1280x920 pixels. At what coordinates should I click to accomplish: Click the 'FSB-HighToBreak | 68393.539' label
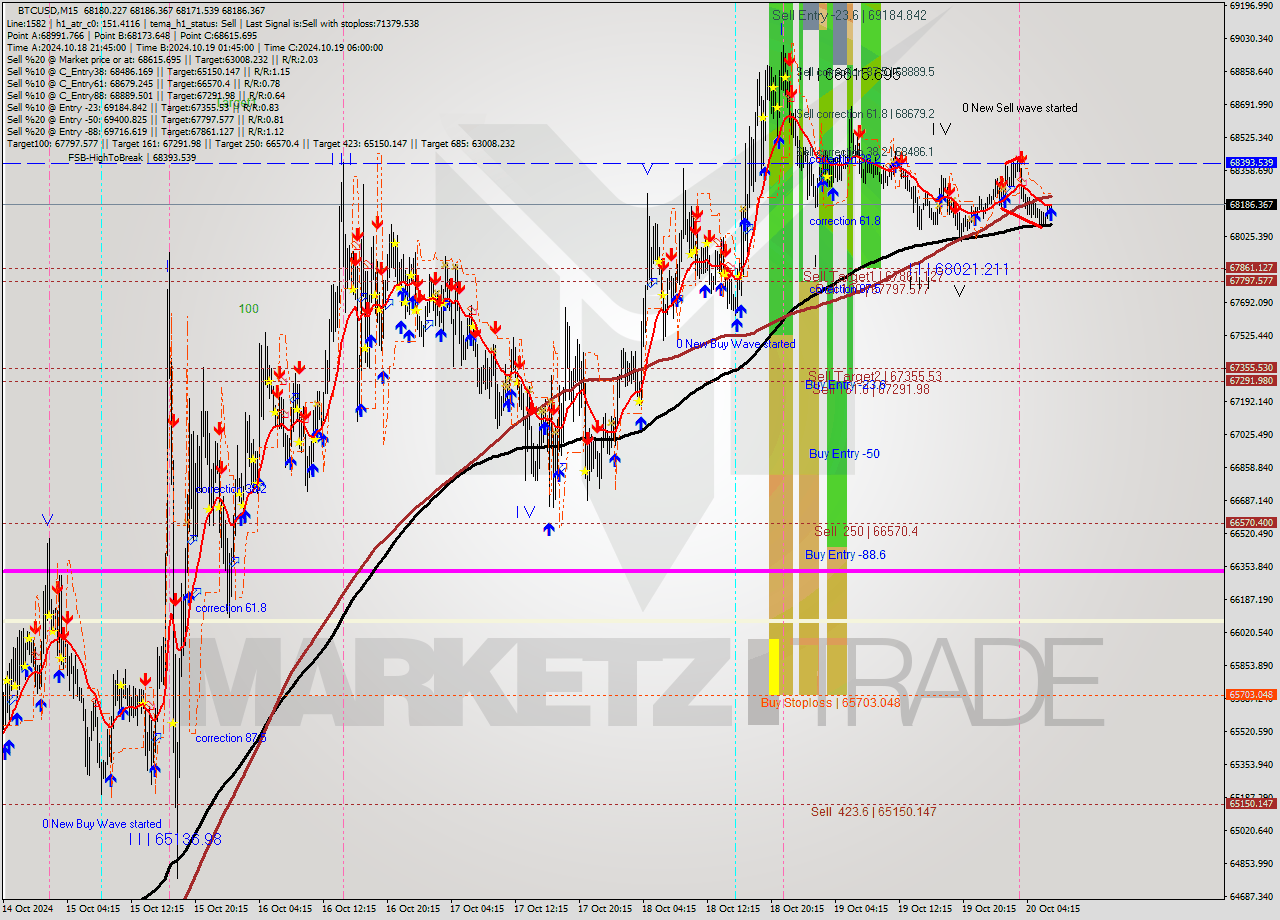(132, 157)
